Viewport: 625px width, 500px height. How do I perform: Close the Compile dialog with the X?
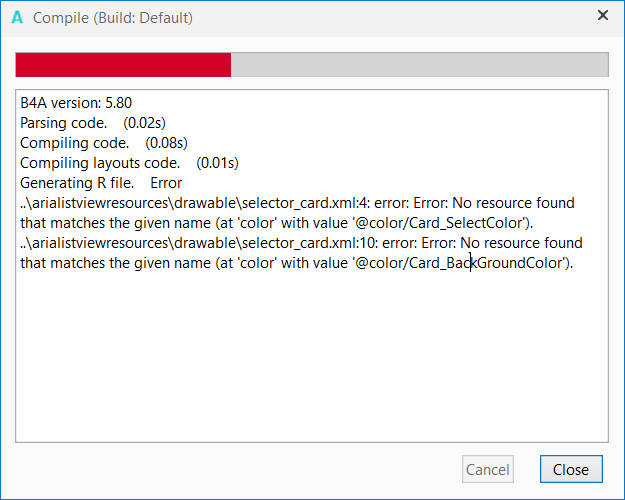[x=602, y=16]
